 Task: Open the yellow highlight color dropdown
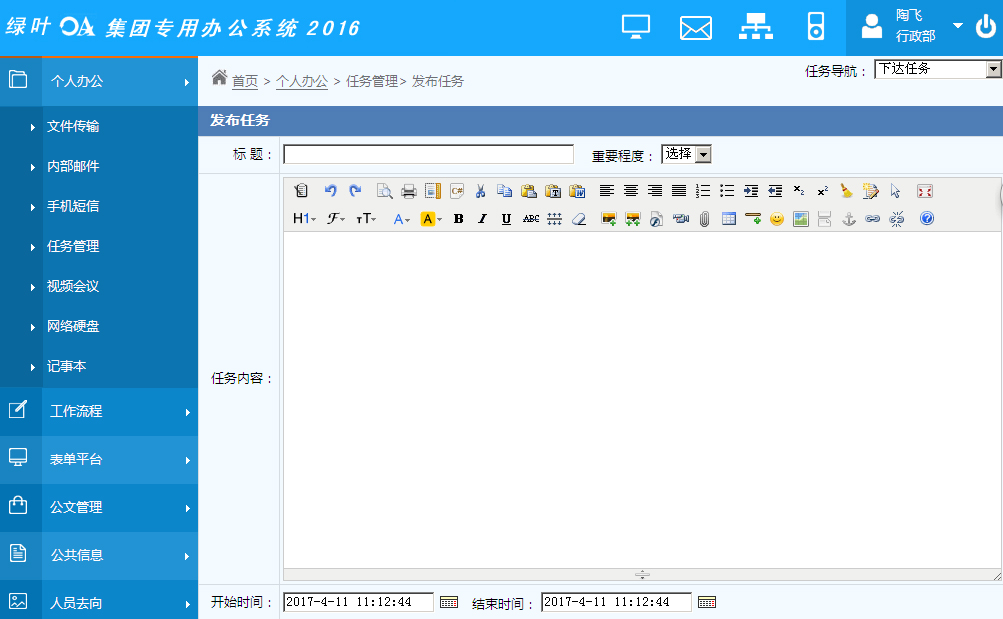tap(432, 219)
